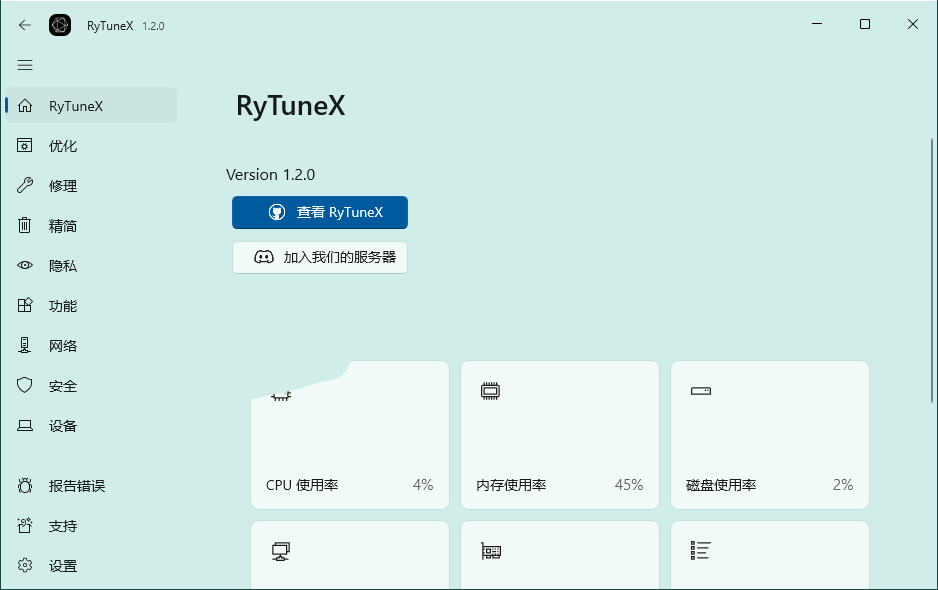
Task: Click the gift icon next to 支持
Action: (x=25, y=525)
